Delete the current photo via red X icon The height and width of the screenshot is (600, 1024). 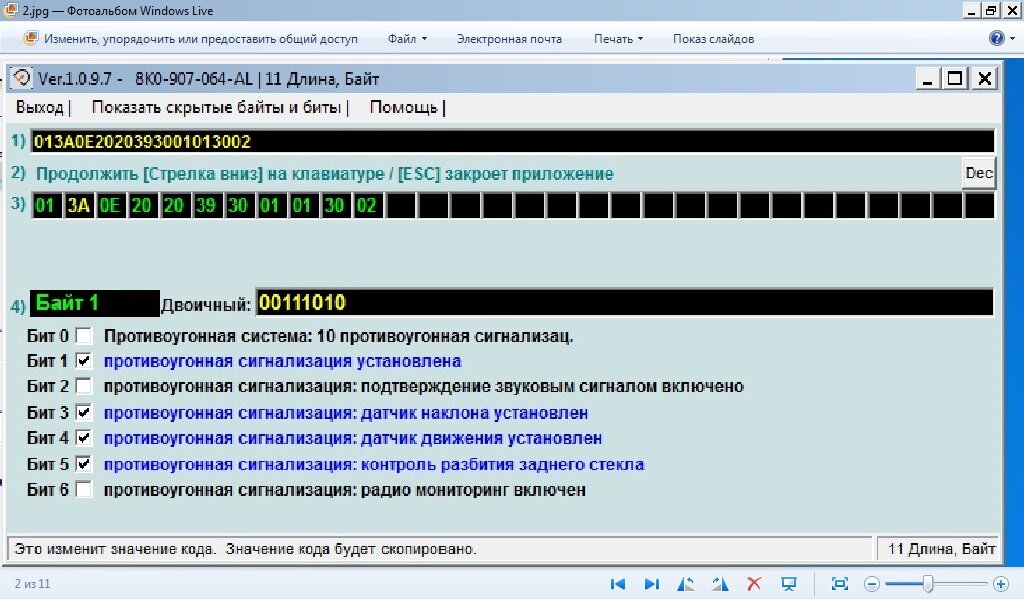click(x=753, y=583)
